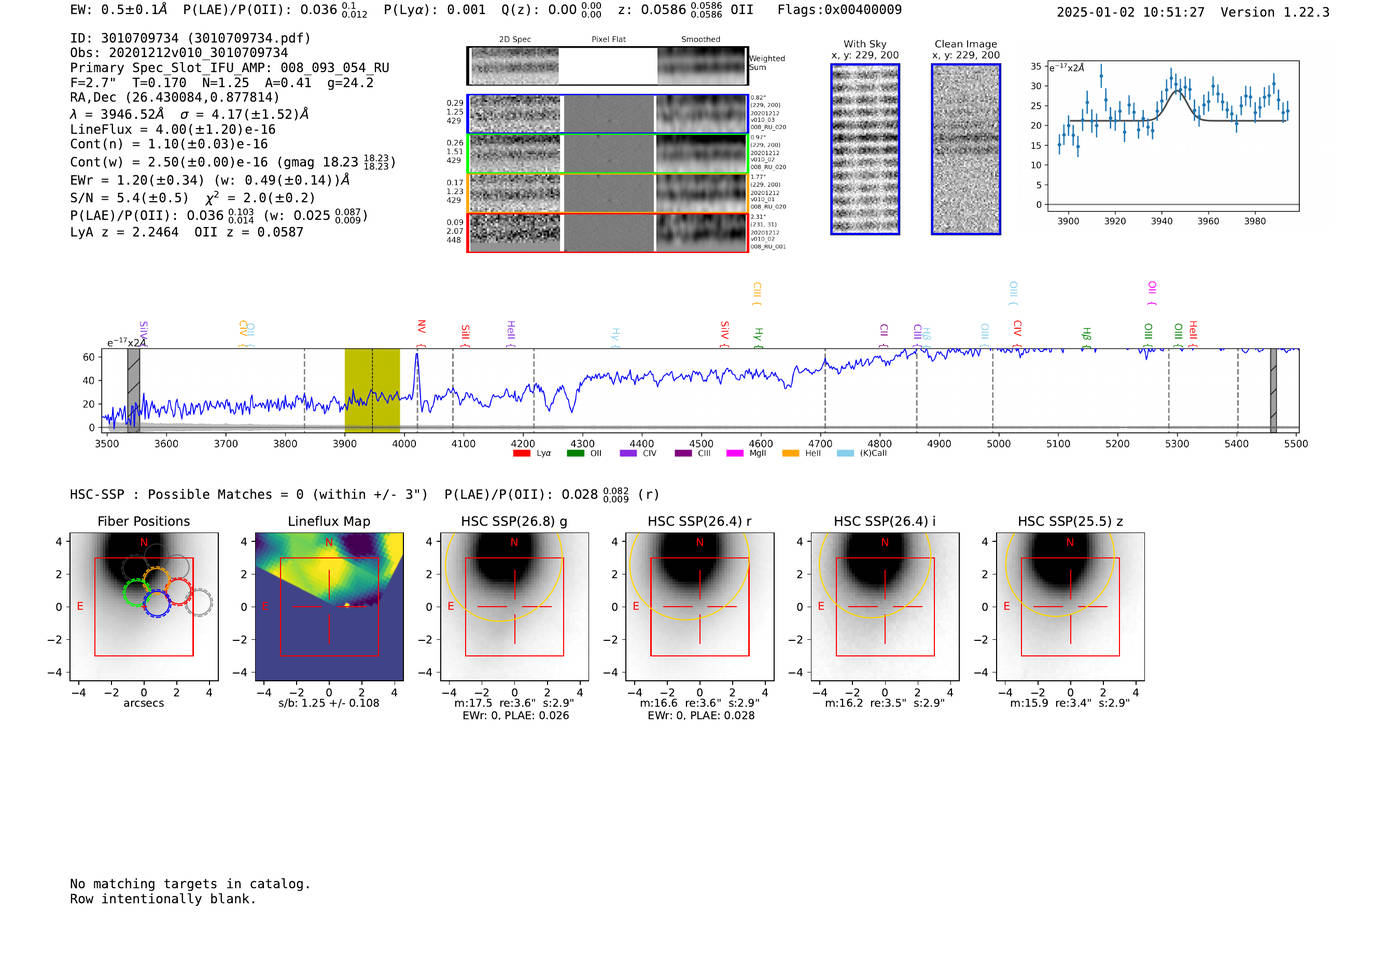Click the orange HeII legend swatch
Image resolution: width=1400 pixels, height=953 pixels.
791,453
